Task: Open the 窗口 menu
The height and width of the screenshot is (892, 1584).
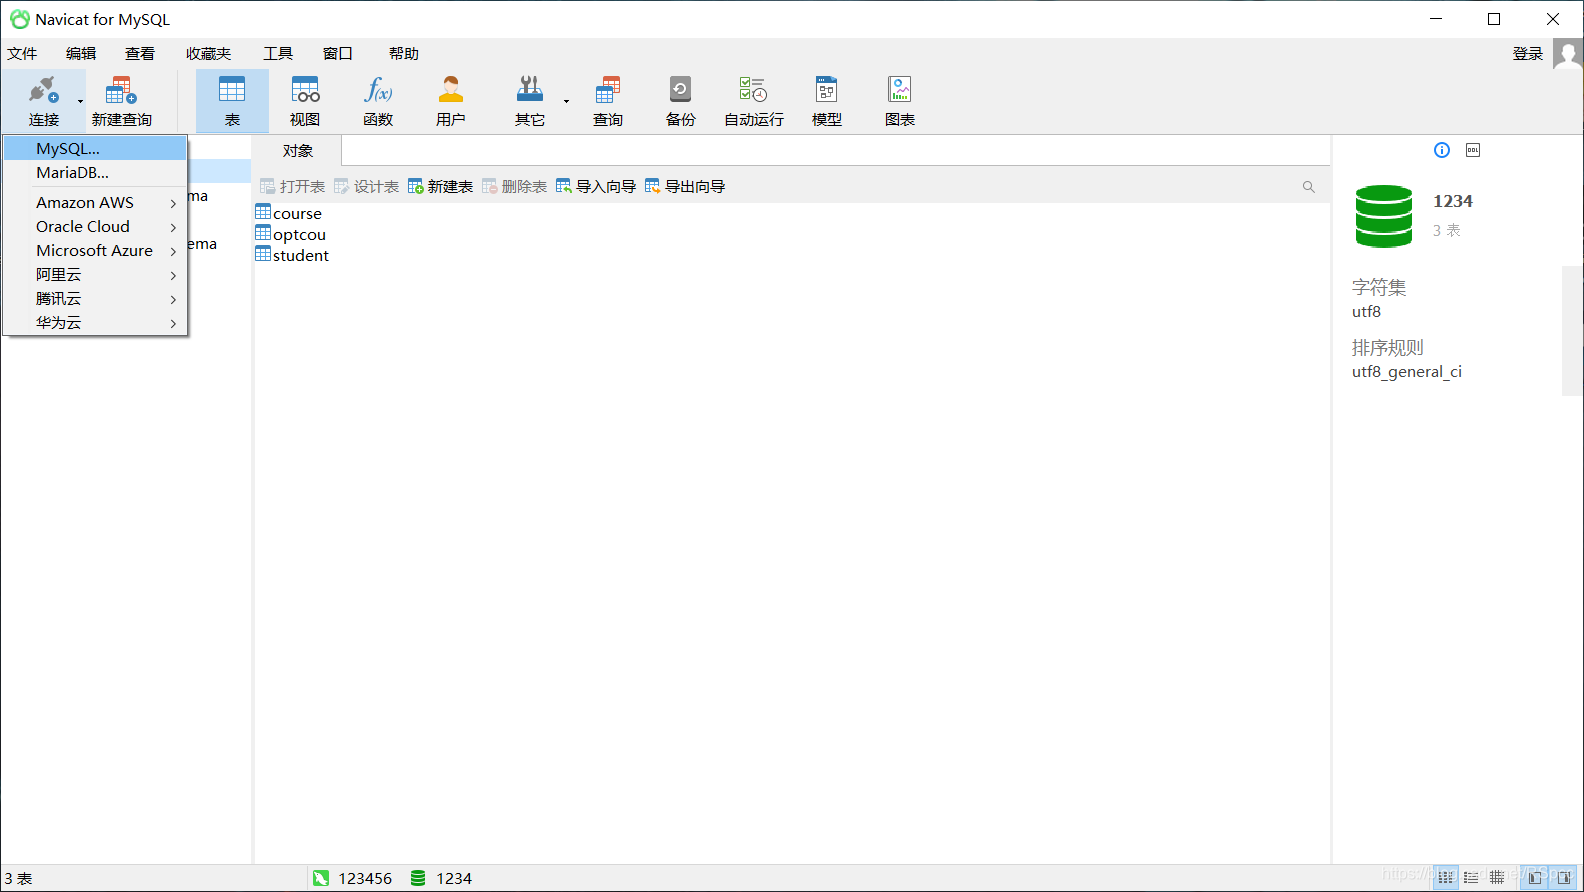Action: (x=338, y=54)
